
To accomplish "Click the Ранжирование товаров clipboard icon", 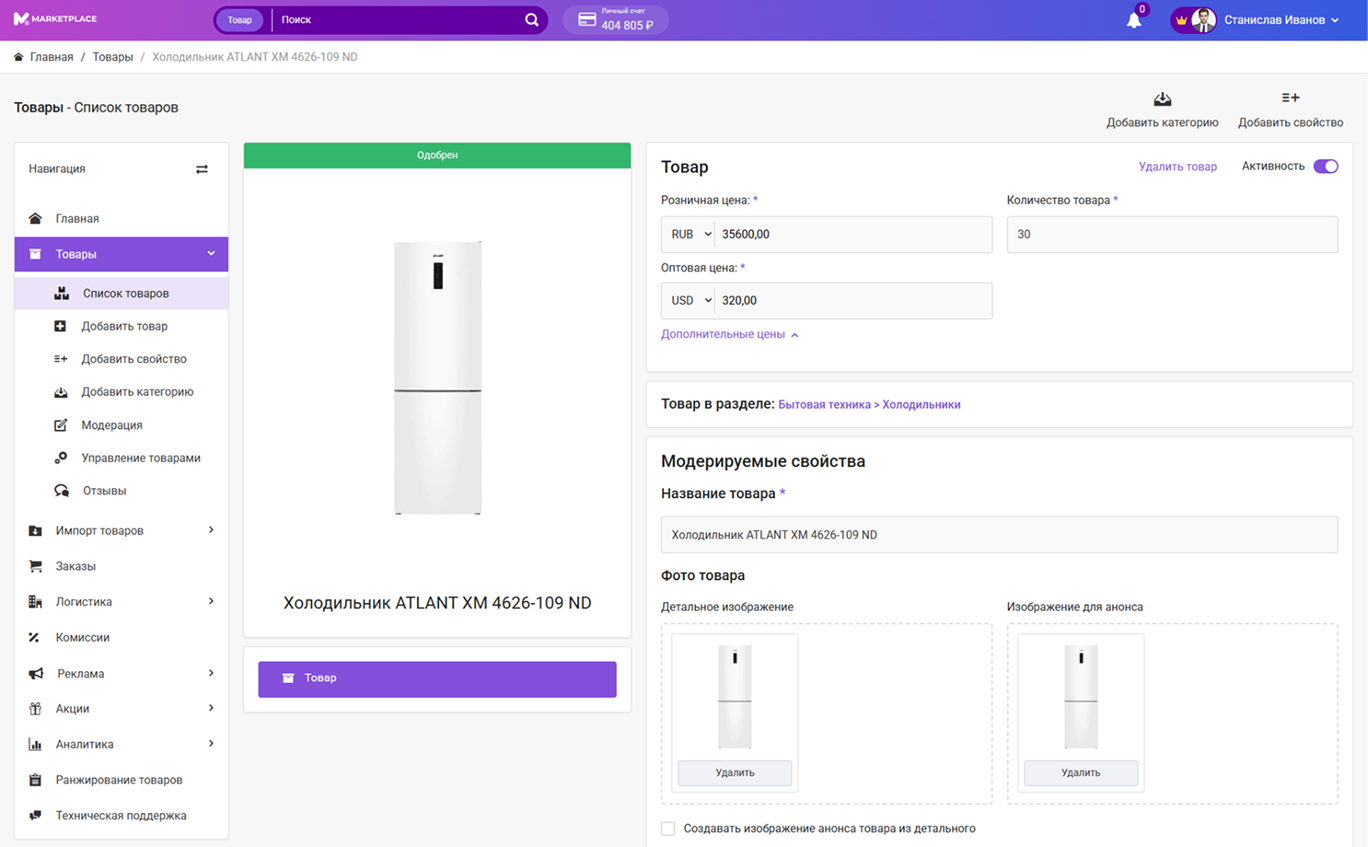I will coord(35,780).
